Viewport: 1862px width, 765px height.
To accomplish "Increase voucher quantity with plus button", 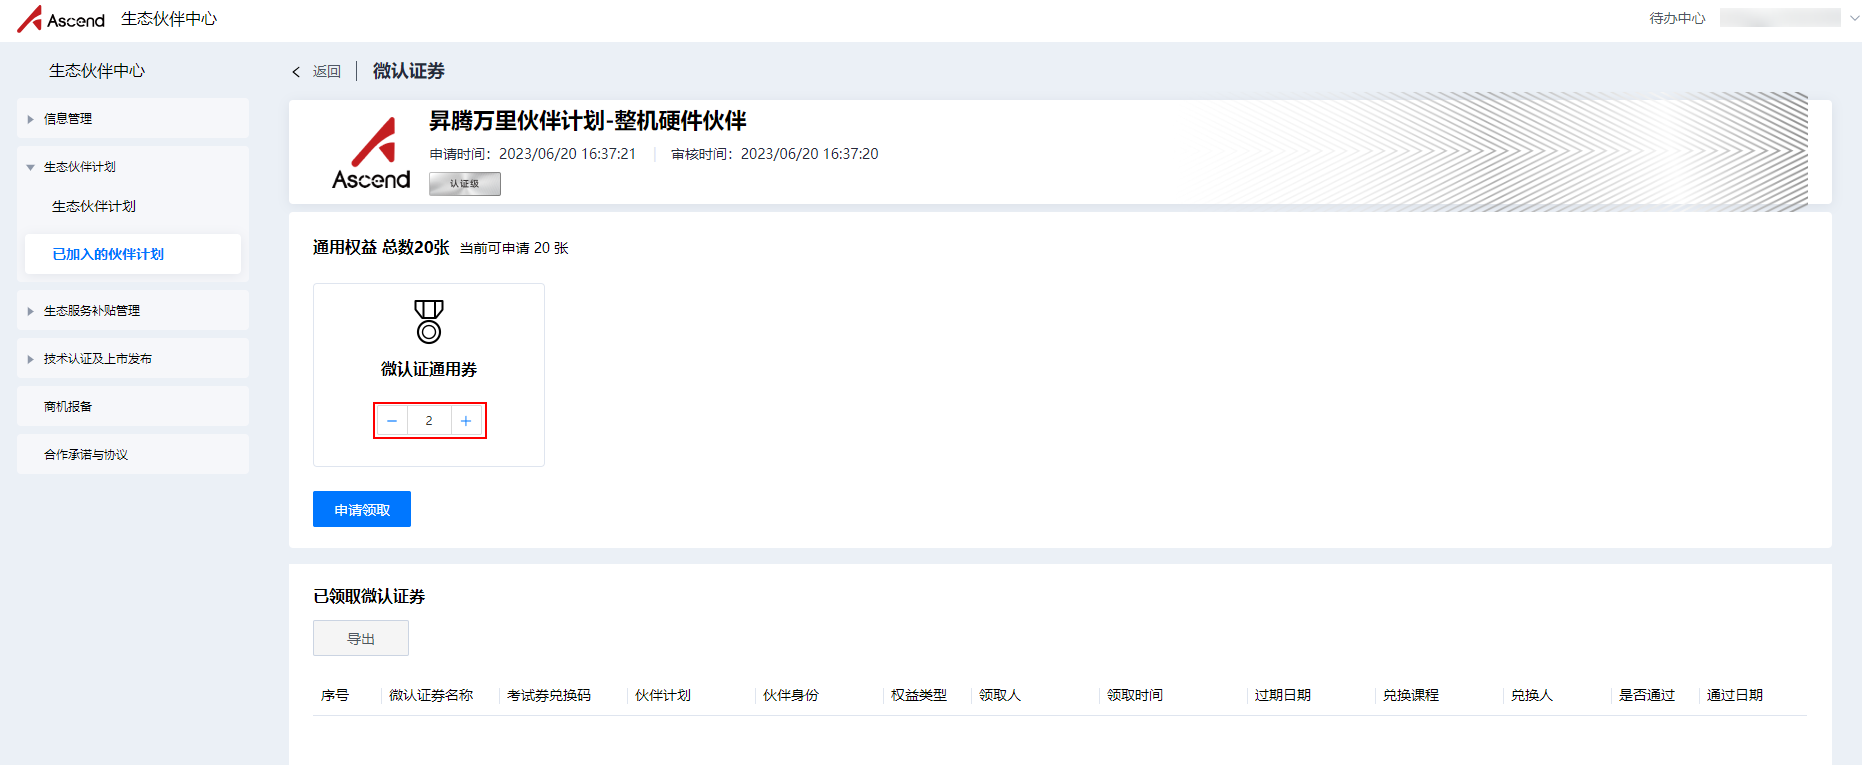I will tap(466, 421).
